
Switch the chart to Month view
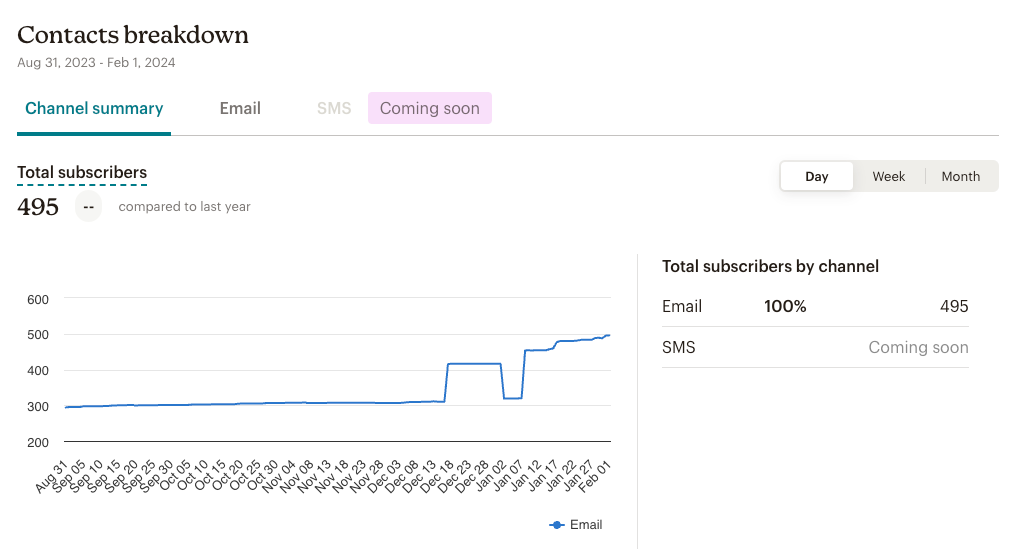click(x=960, y=176)
